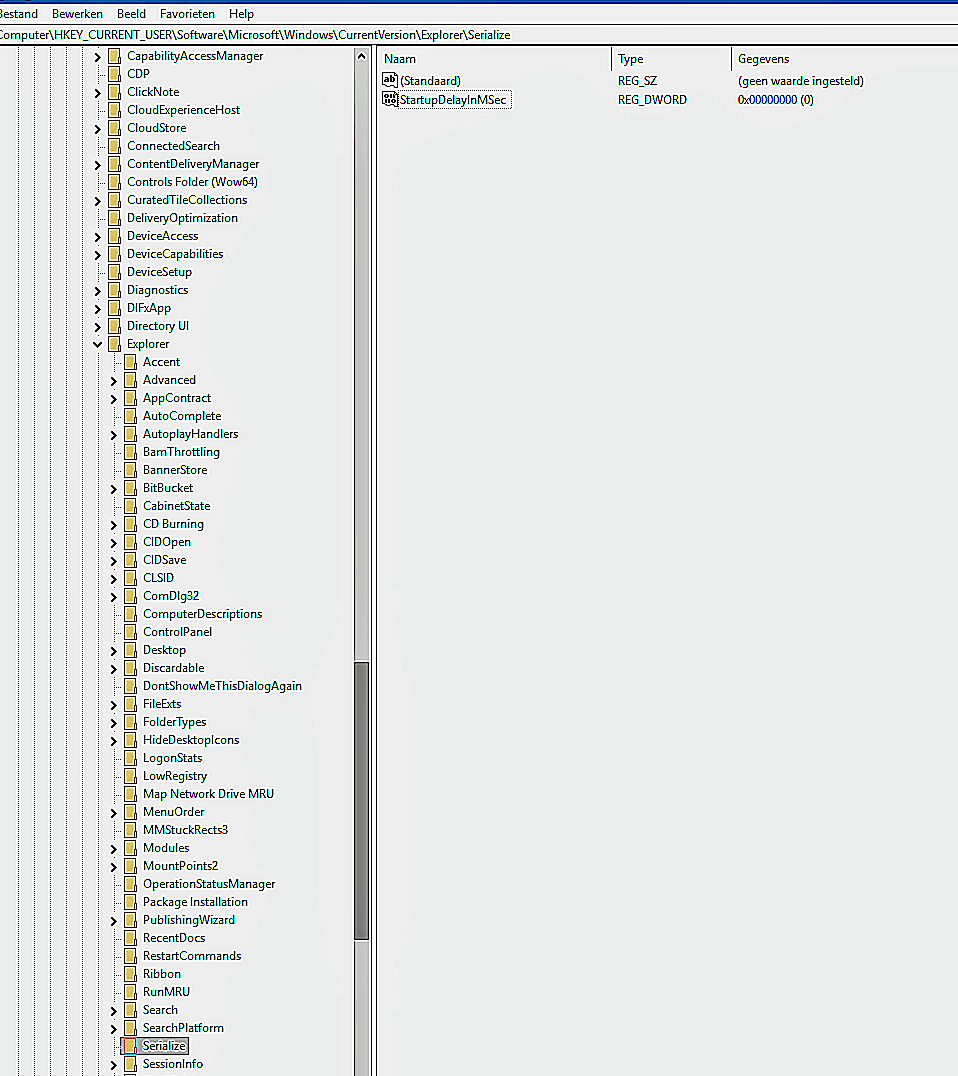The height and width of the screenshot is (1076, 958).
Task: Click the folder icon next to CloudStore
Action: [x=115, y=128]
